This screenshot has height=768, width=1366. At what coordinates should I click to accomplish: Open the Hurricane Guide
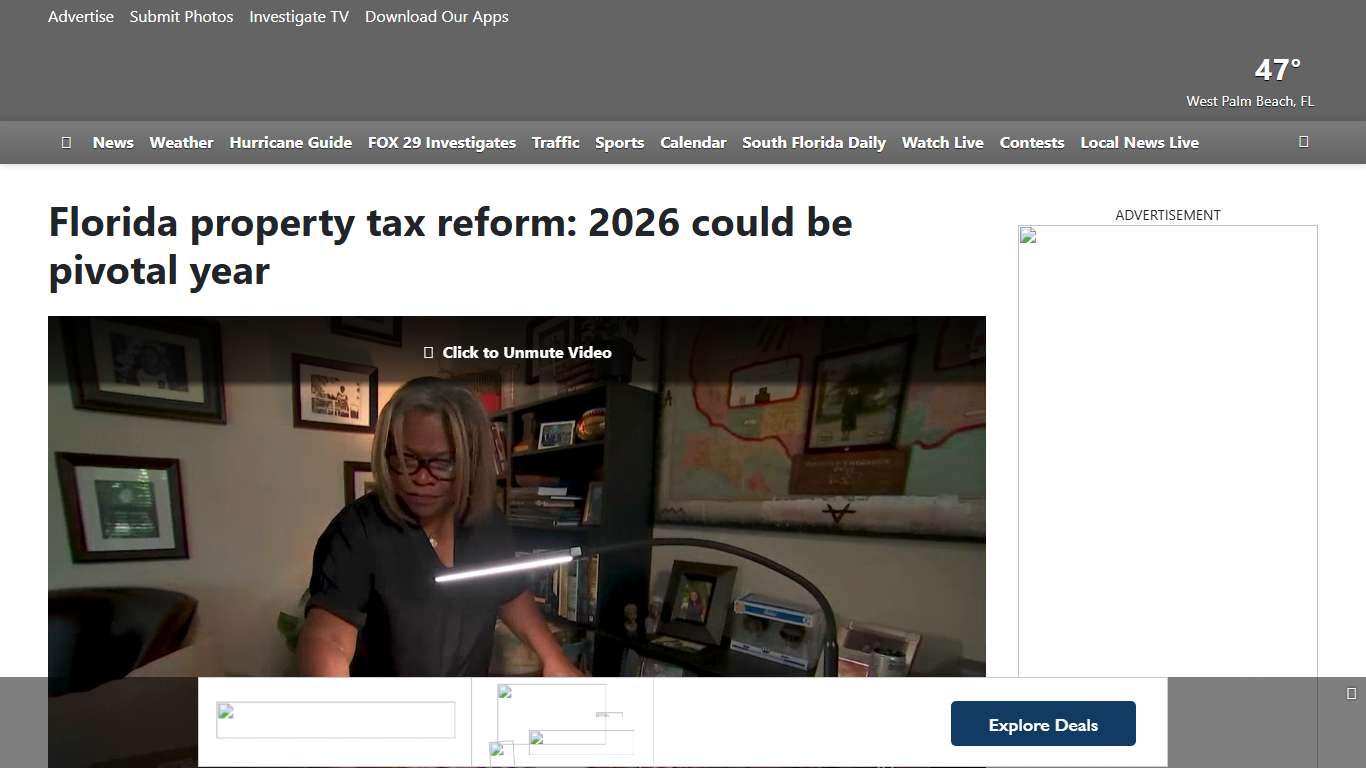pyautogui.click(x=290, y=142)
